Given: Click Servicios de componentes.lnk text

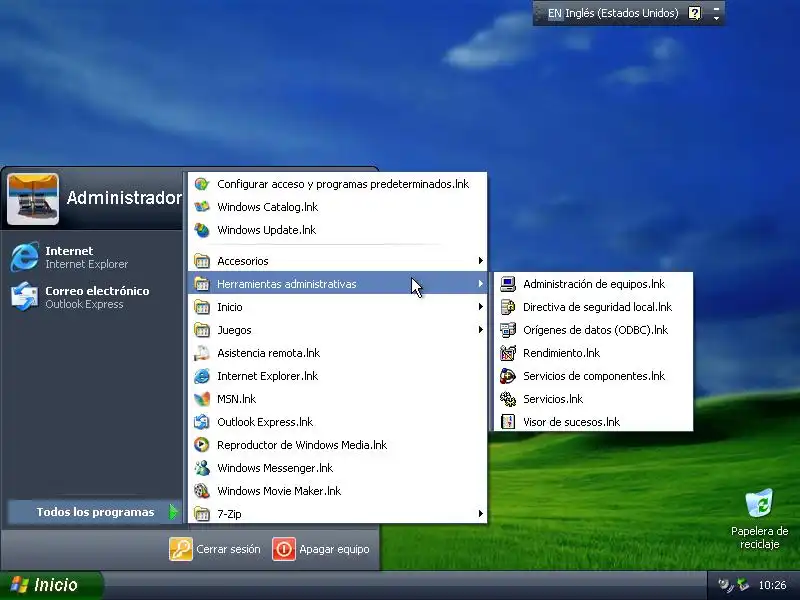Looking at the screenshot, I should tap(594, 376).
